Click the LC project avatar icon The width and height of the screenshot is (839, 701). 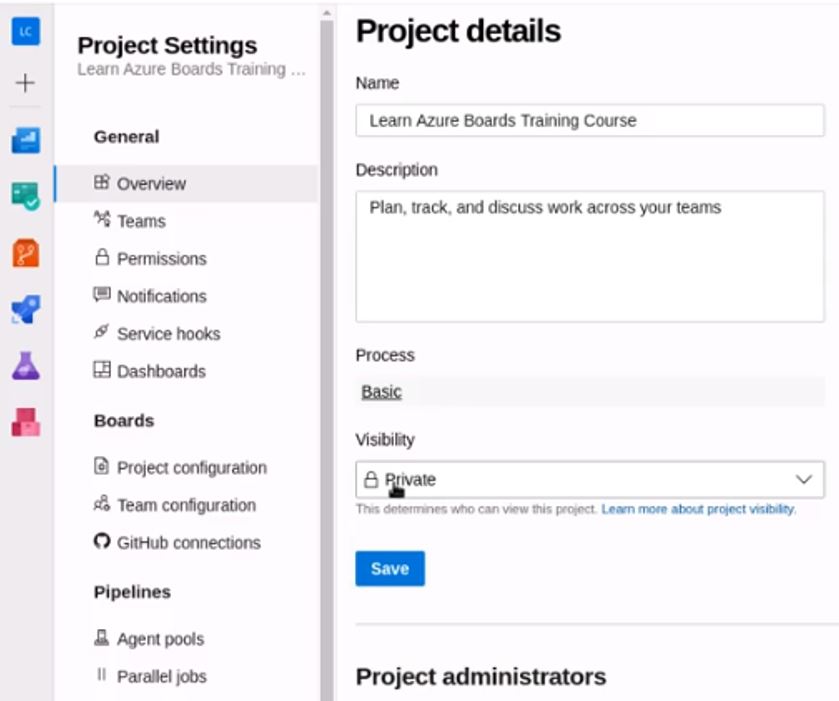click(27, 30)
